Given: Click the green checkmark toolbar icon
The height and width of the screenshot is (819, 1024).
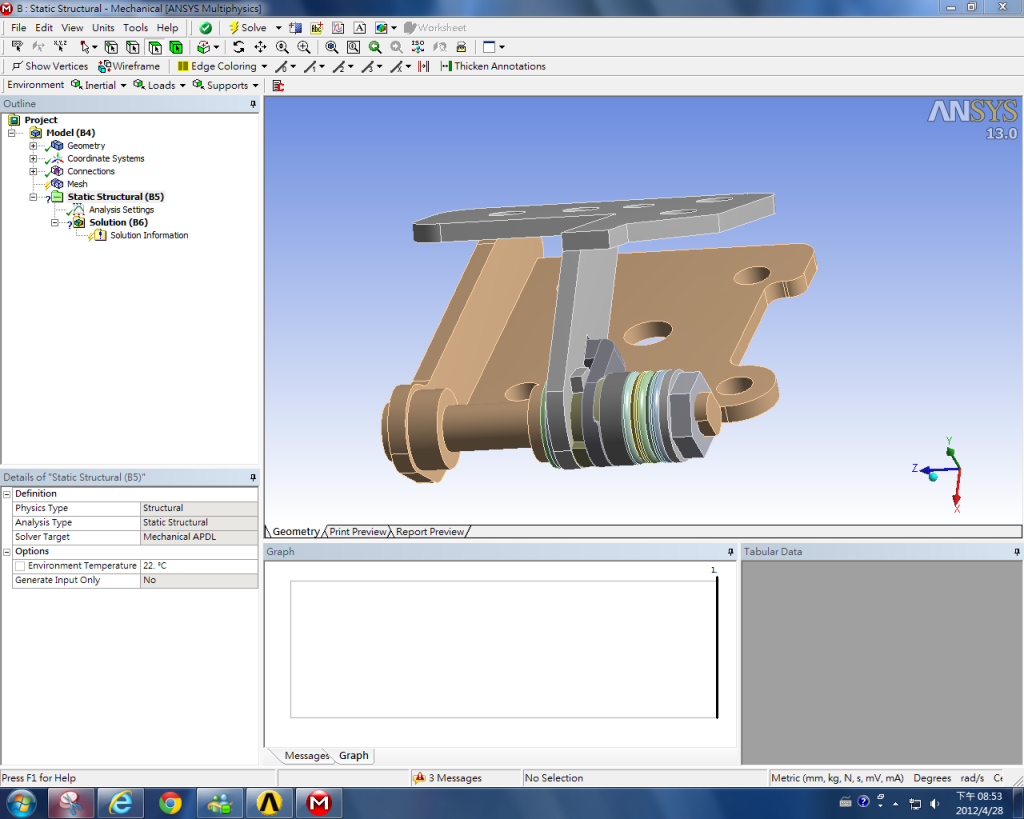Looking at the screenshot, I should pyautogui.click(x=205, y=28).
